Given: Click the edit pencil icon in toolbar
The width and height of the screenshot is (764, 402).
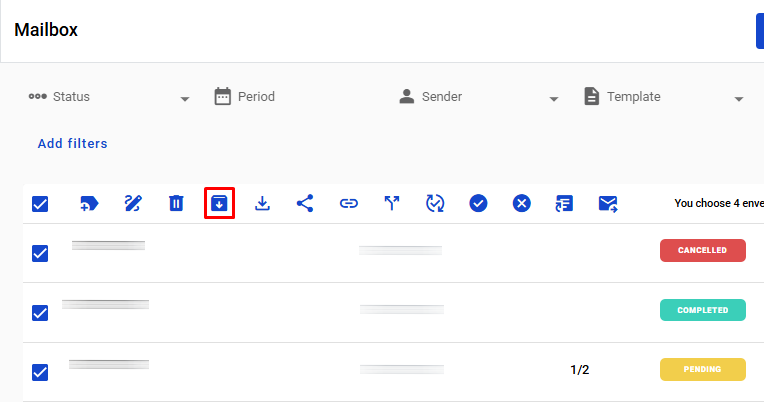Looking at the screenshot, I should [x=133, y=204].
